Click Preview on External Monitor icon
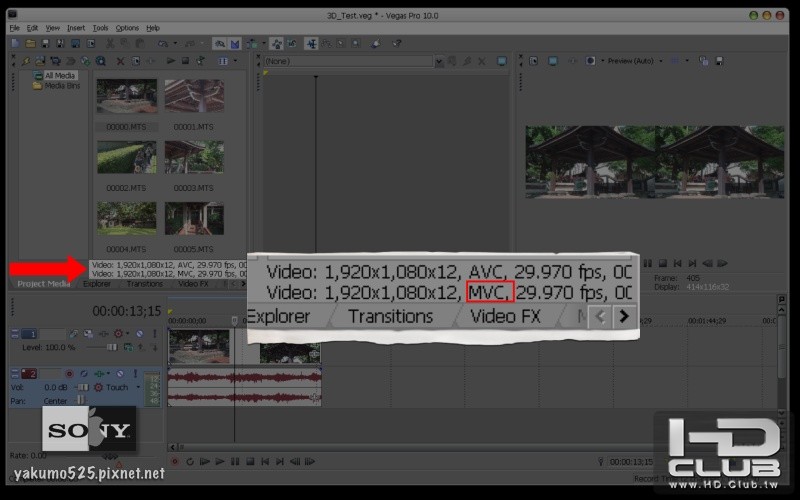Screen dimensions: 800x500 553,61
